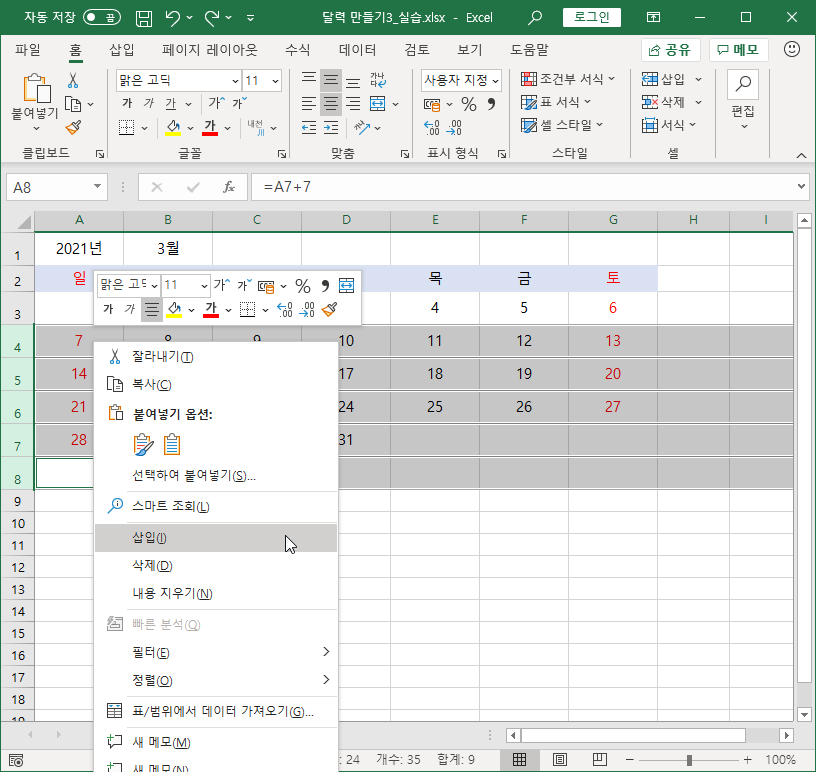Increase font size in ribbon
The image size is (816, 772).
coord(216,103)
